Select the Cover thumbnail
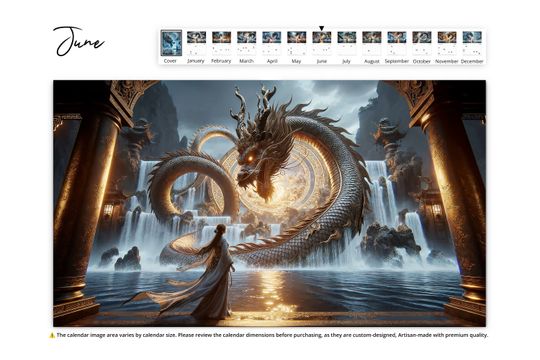The image size is (540, 360). [x=171, y=43]
